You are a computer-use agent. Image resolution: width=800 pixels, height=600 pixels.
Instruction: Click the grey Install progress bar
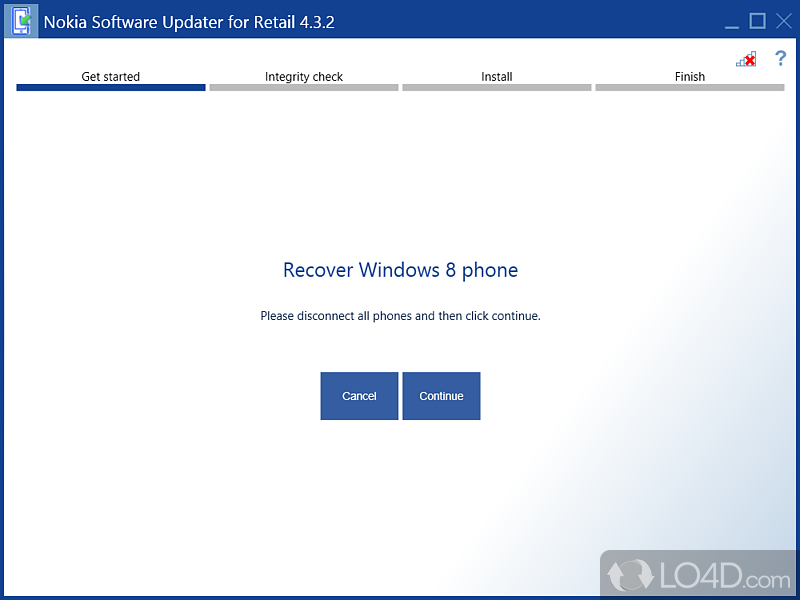point(496,88)
